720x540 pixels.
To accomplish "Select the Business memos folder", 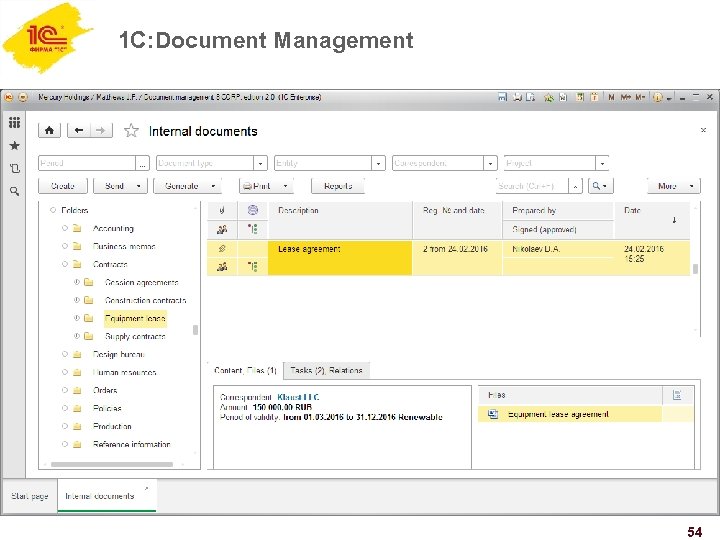I will pyautogui.click(x=124, y=246).
